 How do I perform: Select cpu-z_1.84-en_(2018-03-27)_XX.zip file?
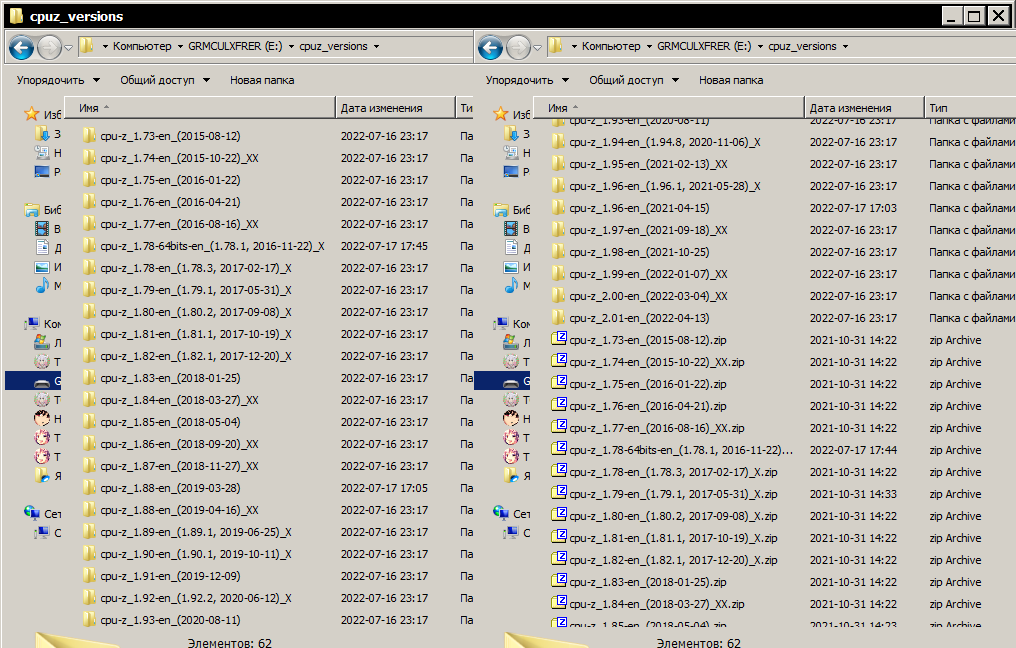(657, 604)
